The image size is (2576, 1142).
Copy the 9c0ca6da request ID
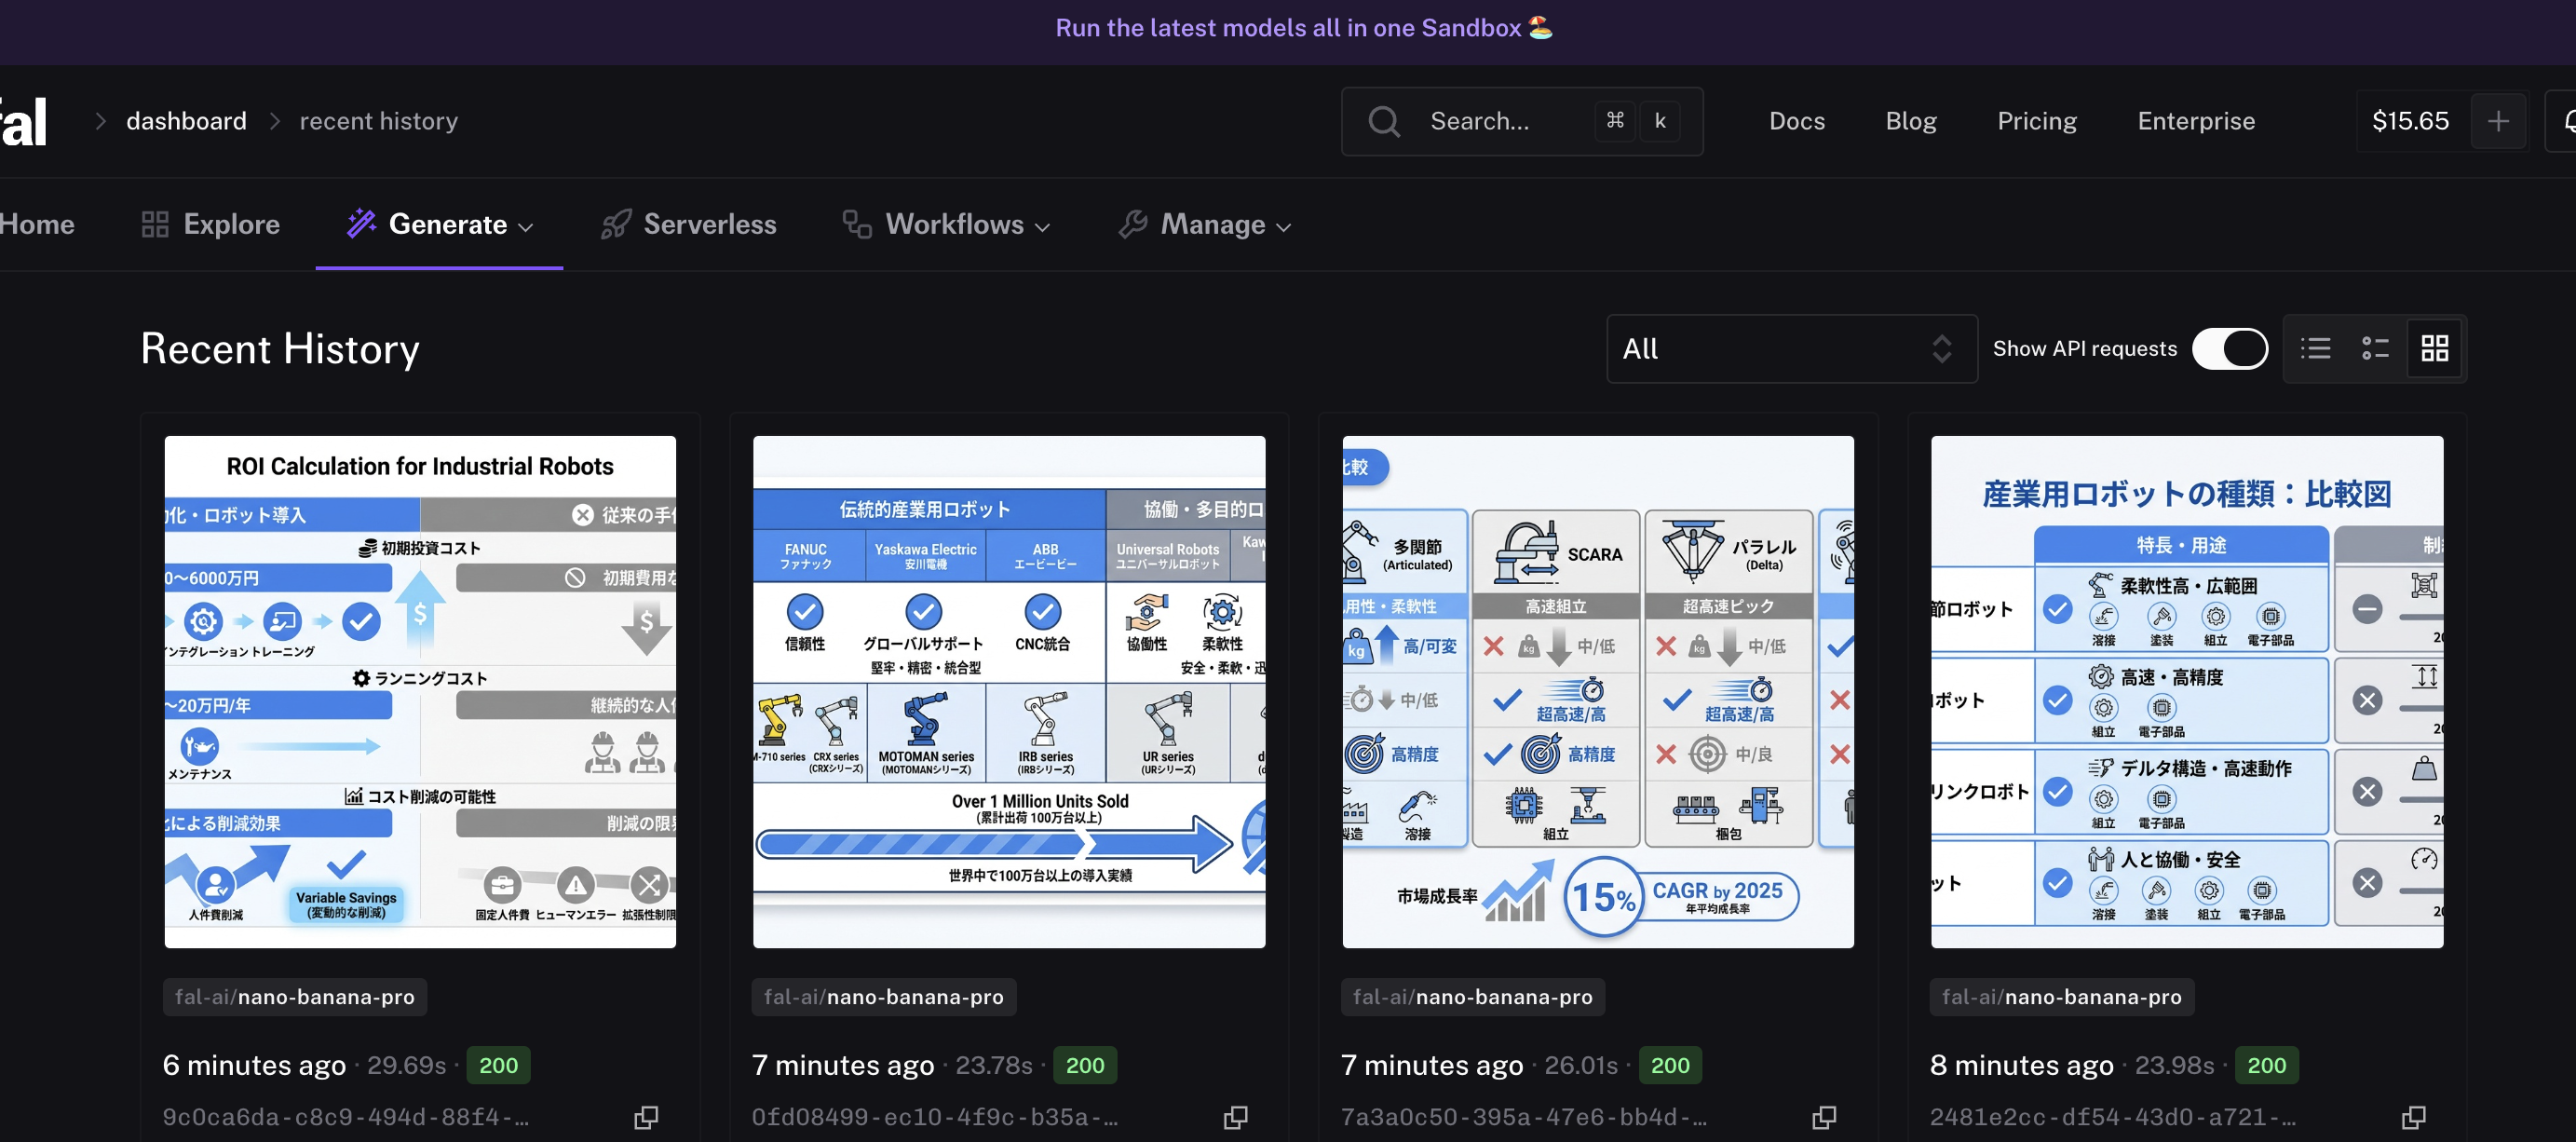click(x=646, y=1117)
